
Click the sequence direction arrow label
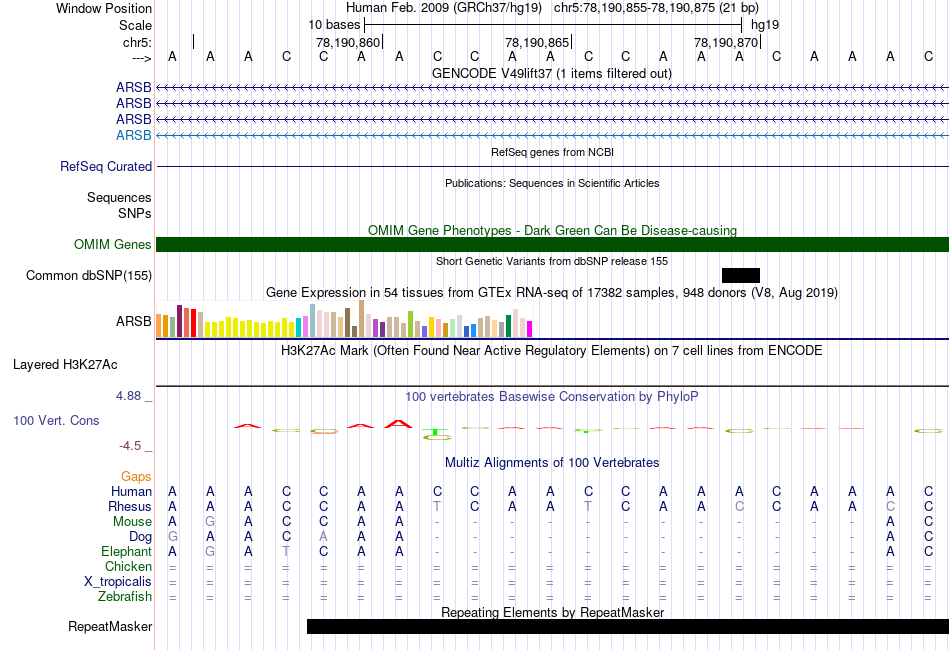[x=141, y=58]
